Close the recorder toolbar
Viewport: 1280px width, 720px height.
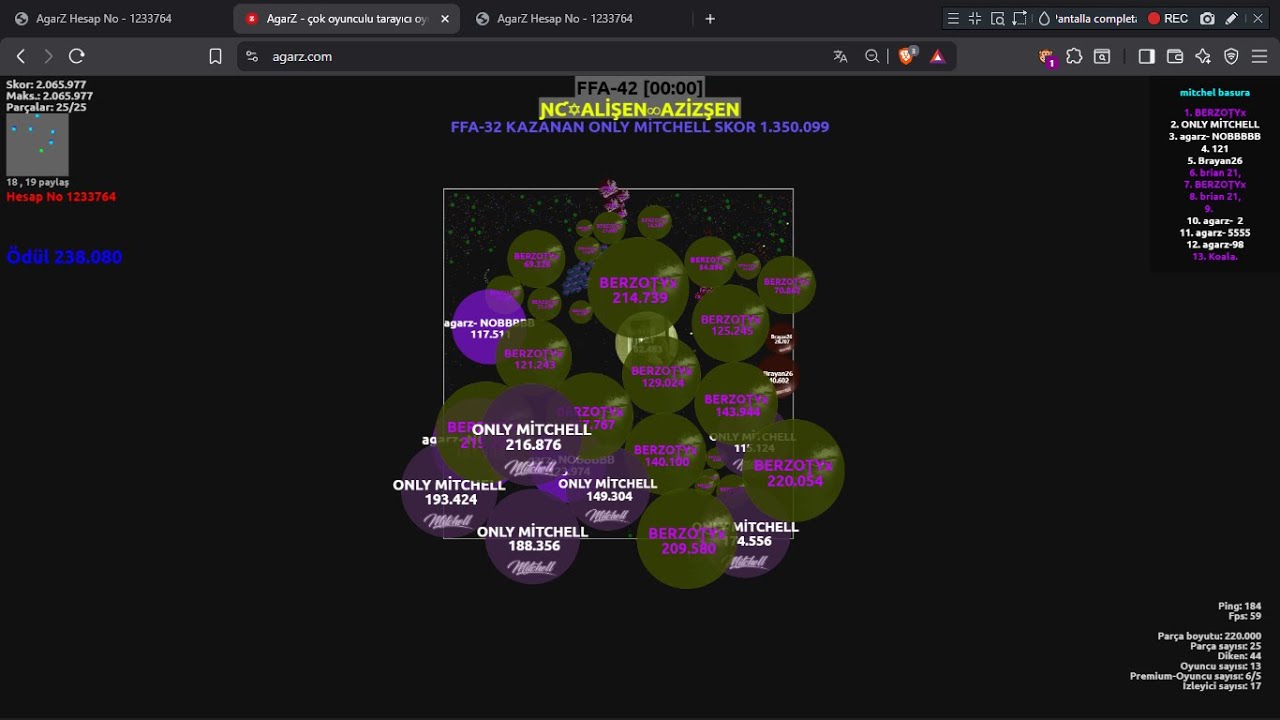(1258, 18)
